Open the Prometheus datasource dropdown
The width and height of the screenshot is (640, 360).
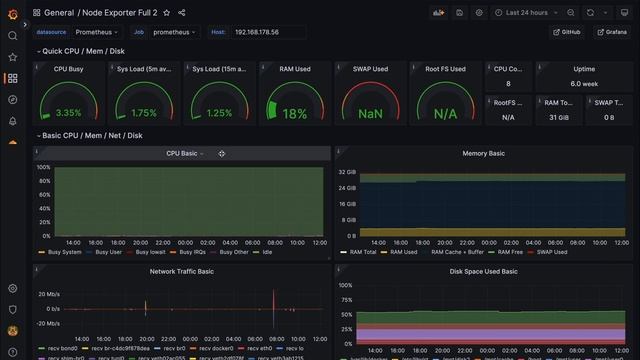pos(96,32)
